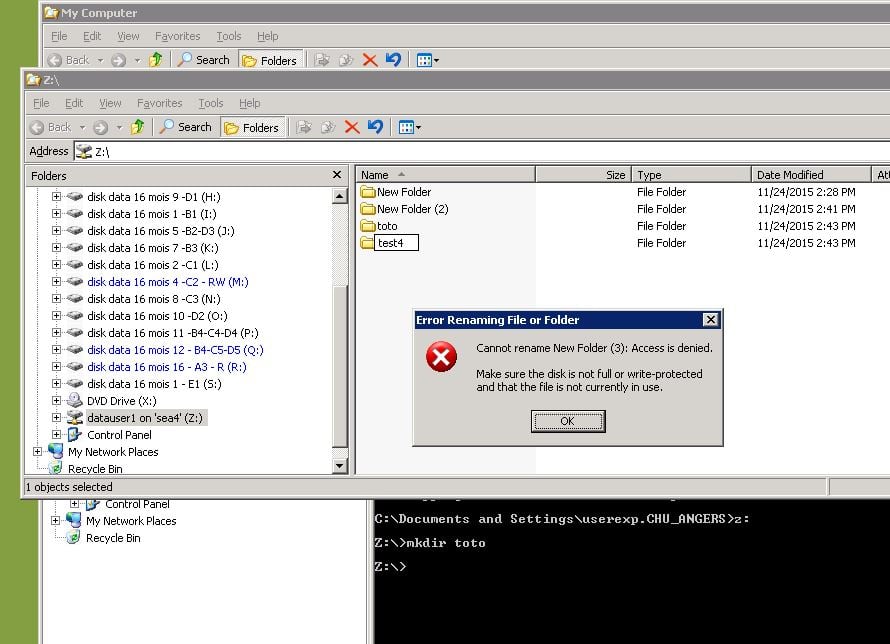Click Back in the Z:\ window toolbar
890x644 pixels.
51,127
